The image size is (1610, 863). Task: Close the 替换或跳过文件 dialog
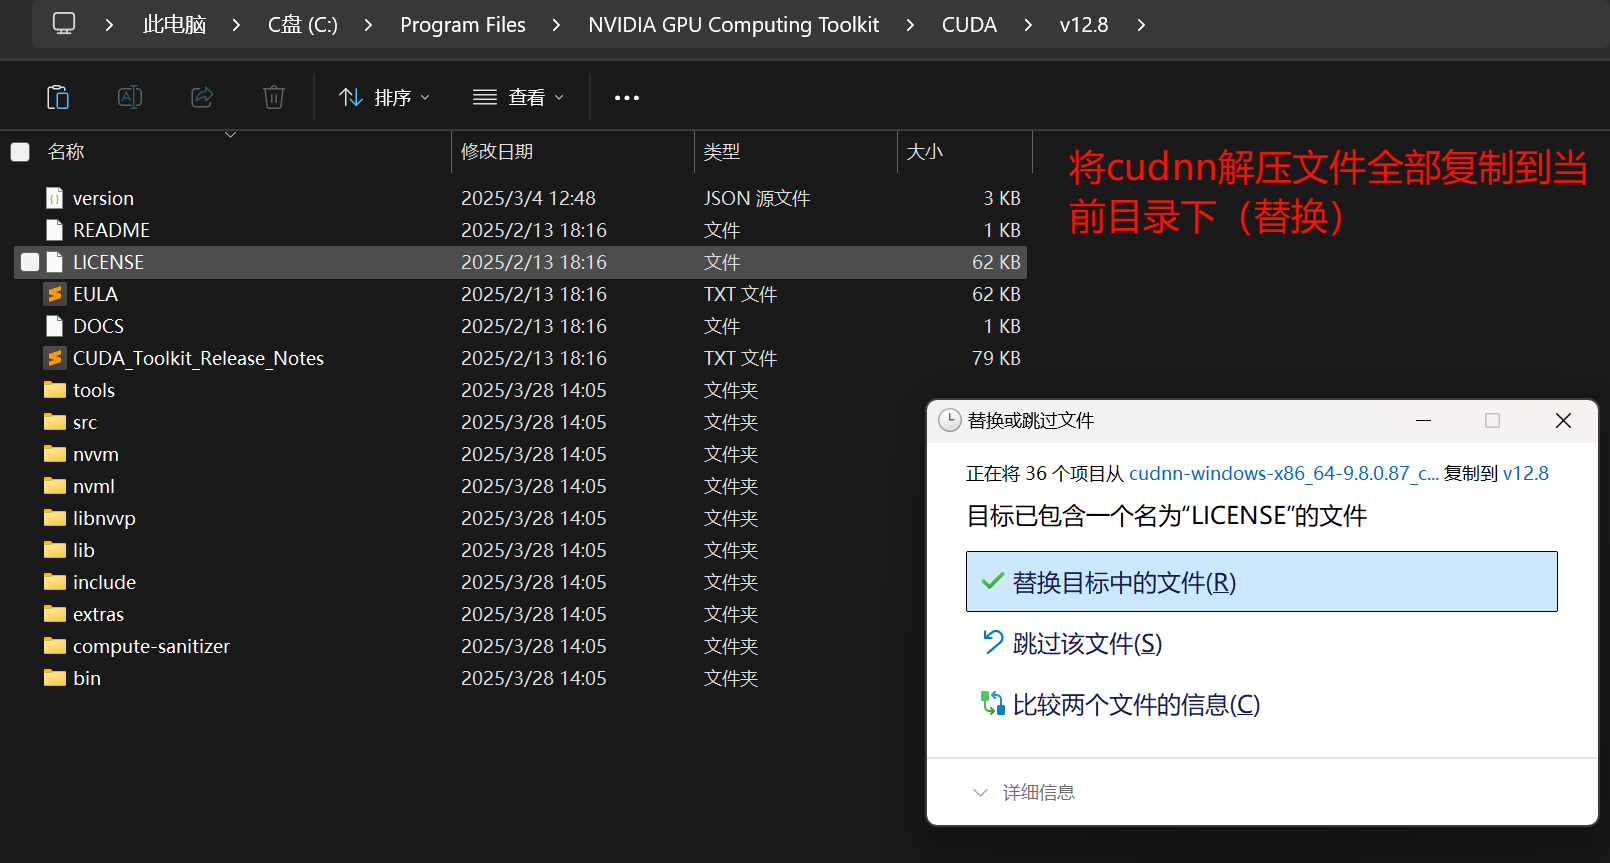point(1563,421)
